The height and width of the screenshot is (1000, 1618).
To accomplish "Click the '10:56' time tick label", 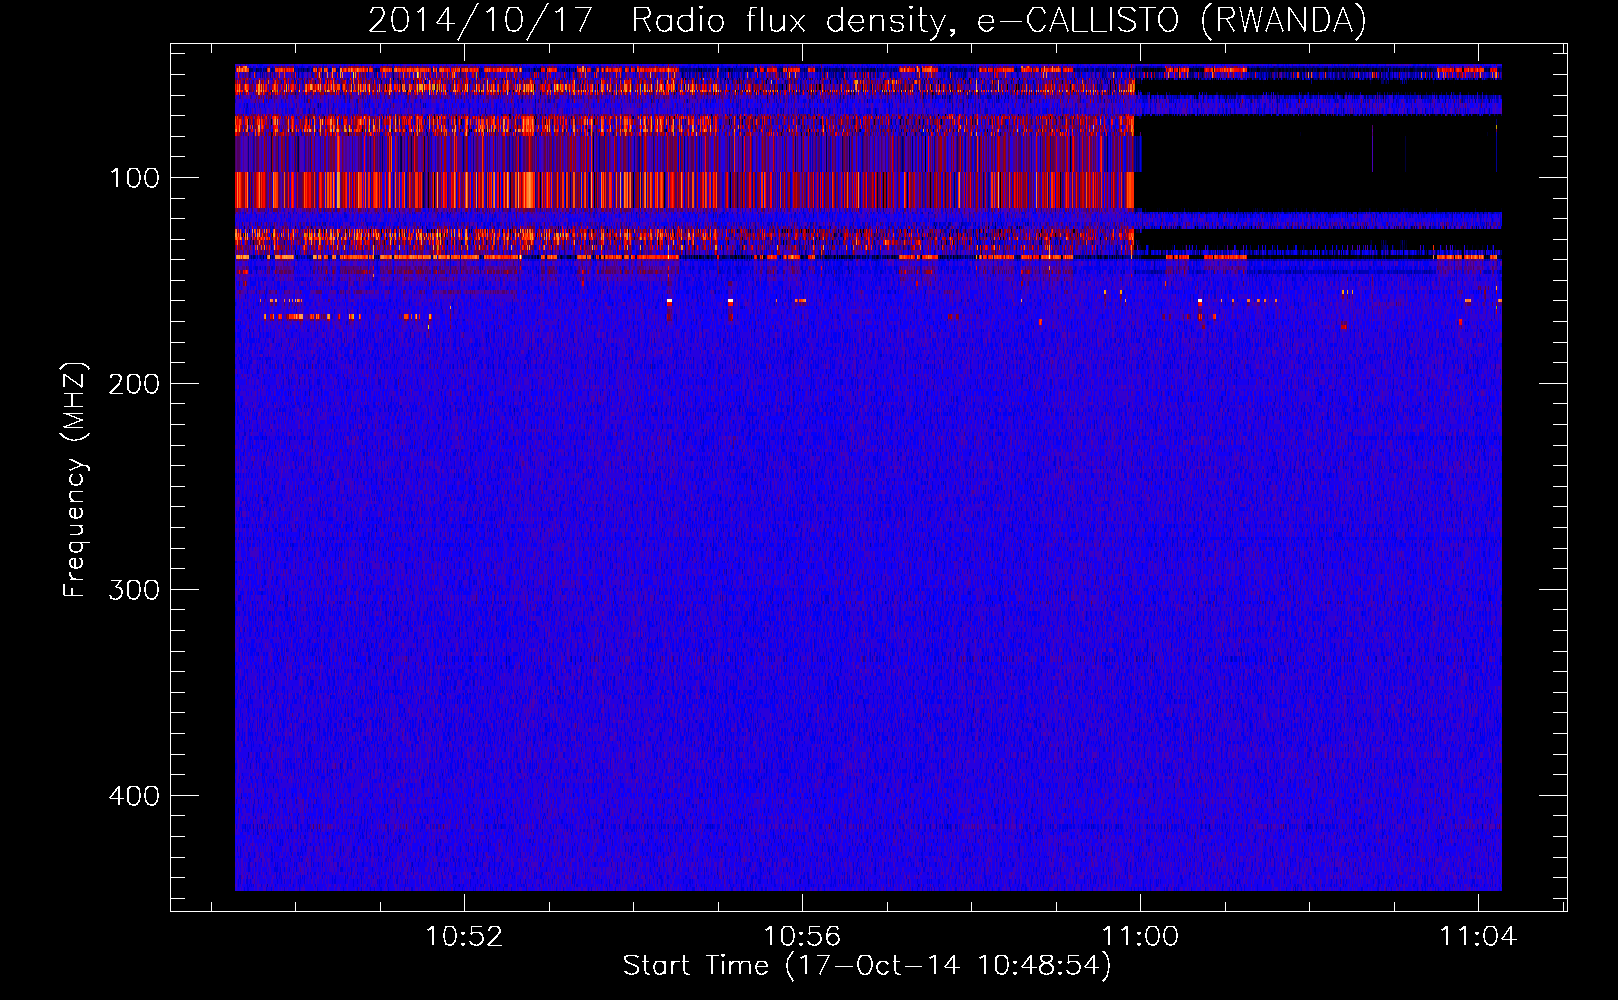I will (802, 937).
